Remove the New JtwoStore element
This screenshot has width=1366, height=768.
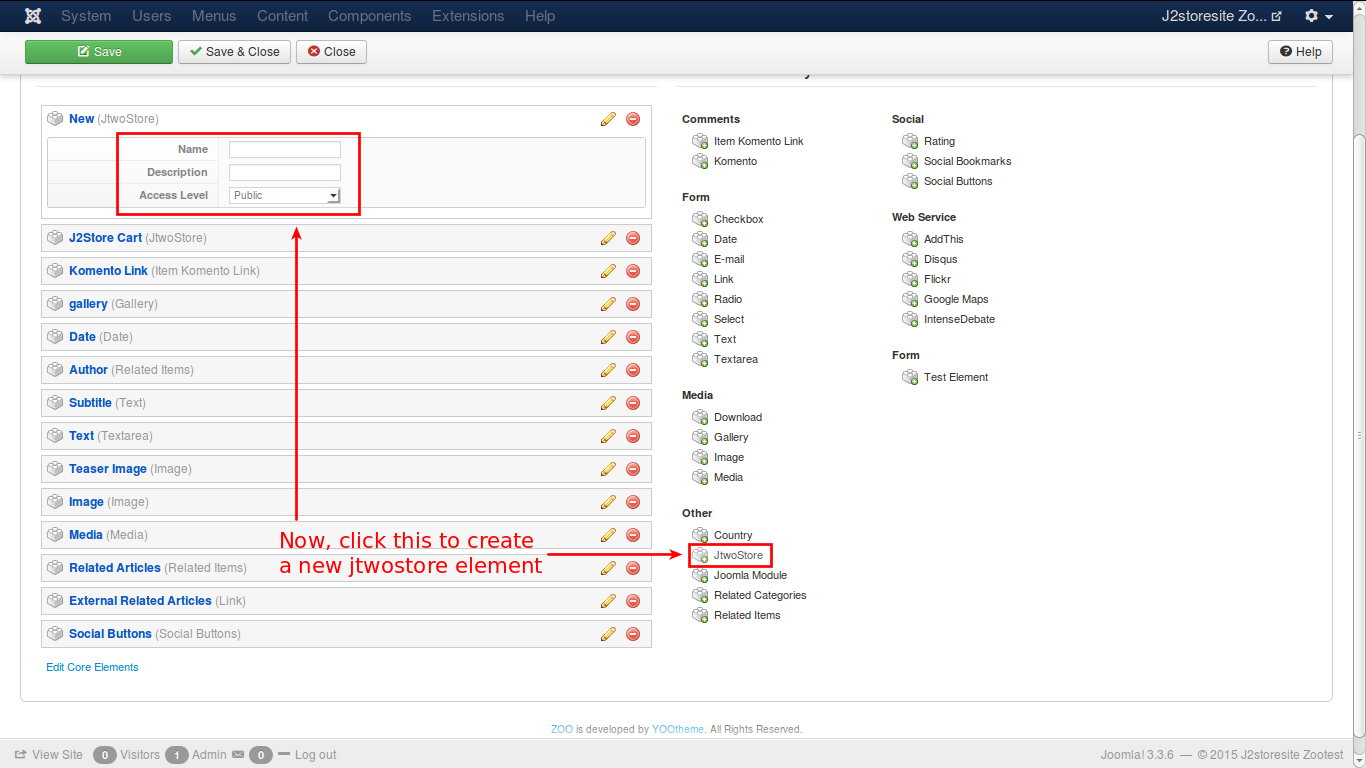click(x=633, y=119)
